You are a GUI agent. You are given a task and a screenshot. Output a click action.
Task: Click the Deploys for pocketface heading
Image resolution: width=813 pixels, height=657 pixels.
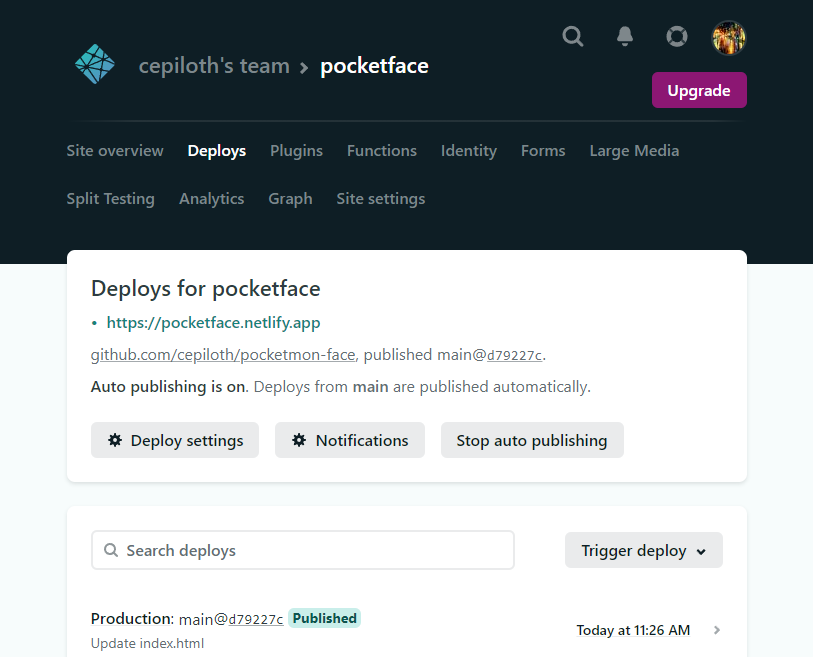click(x=206, y=289)
